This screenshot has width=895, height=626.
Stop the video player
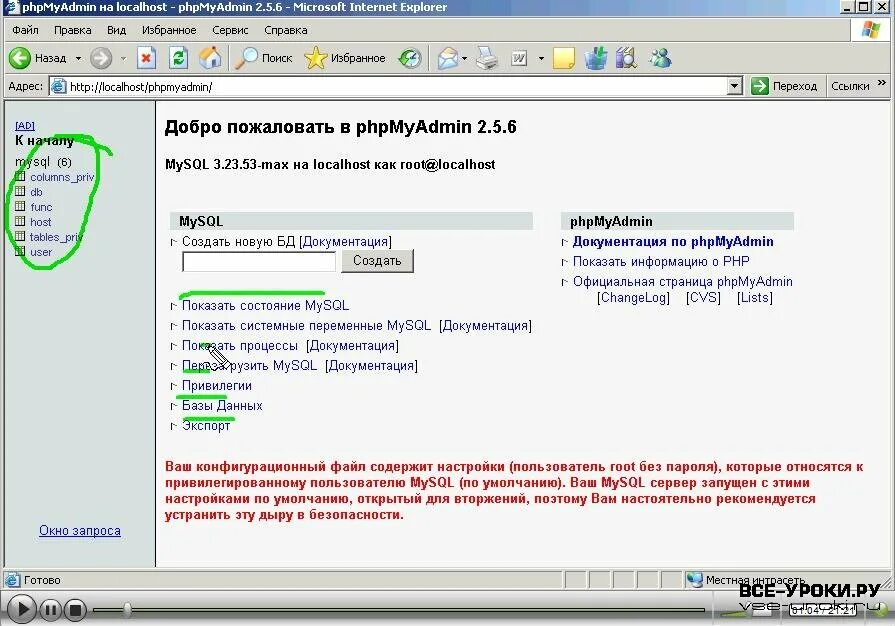pyautogui.click(x=75, y=610)
